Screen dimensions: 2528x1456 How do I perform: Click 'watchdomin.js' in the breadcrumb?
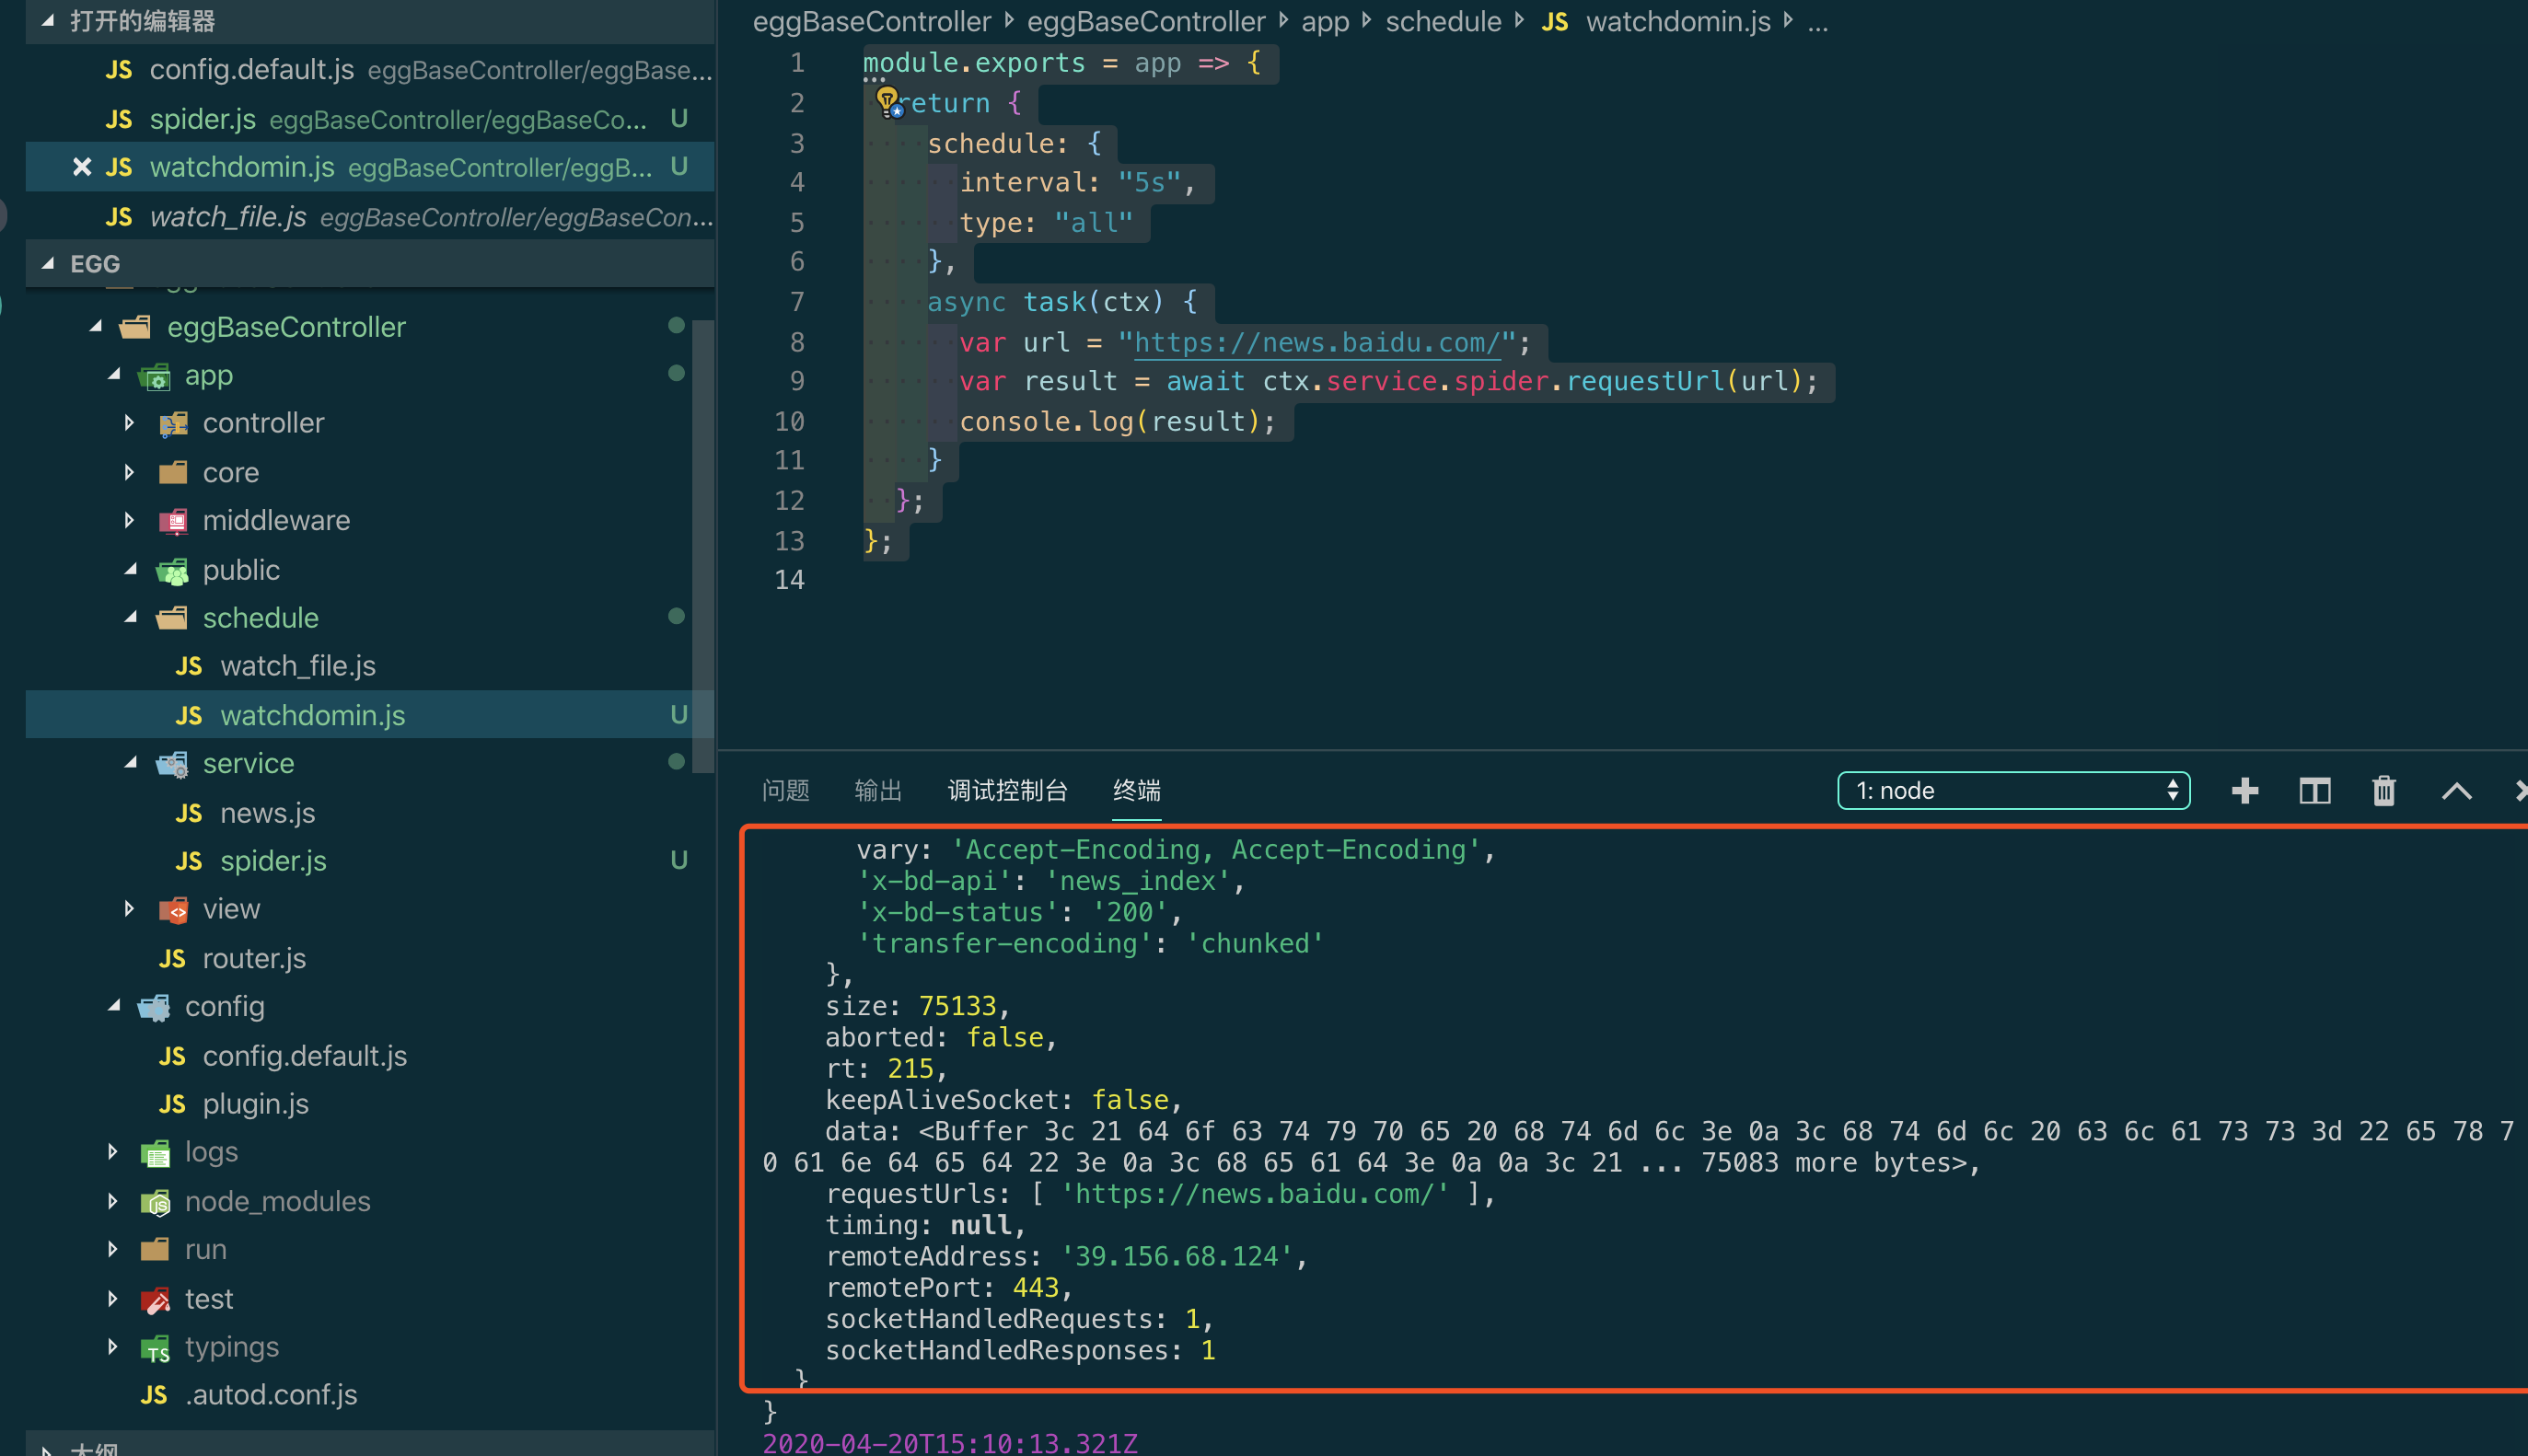(1677, 21)
